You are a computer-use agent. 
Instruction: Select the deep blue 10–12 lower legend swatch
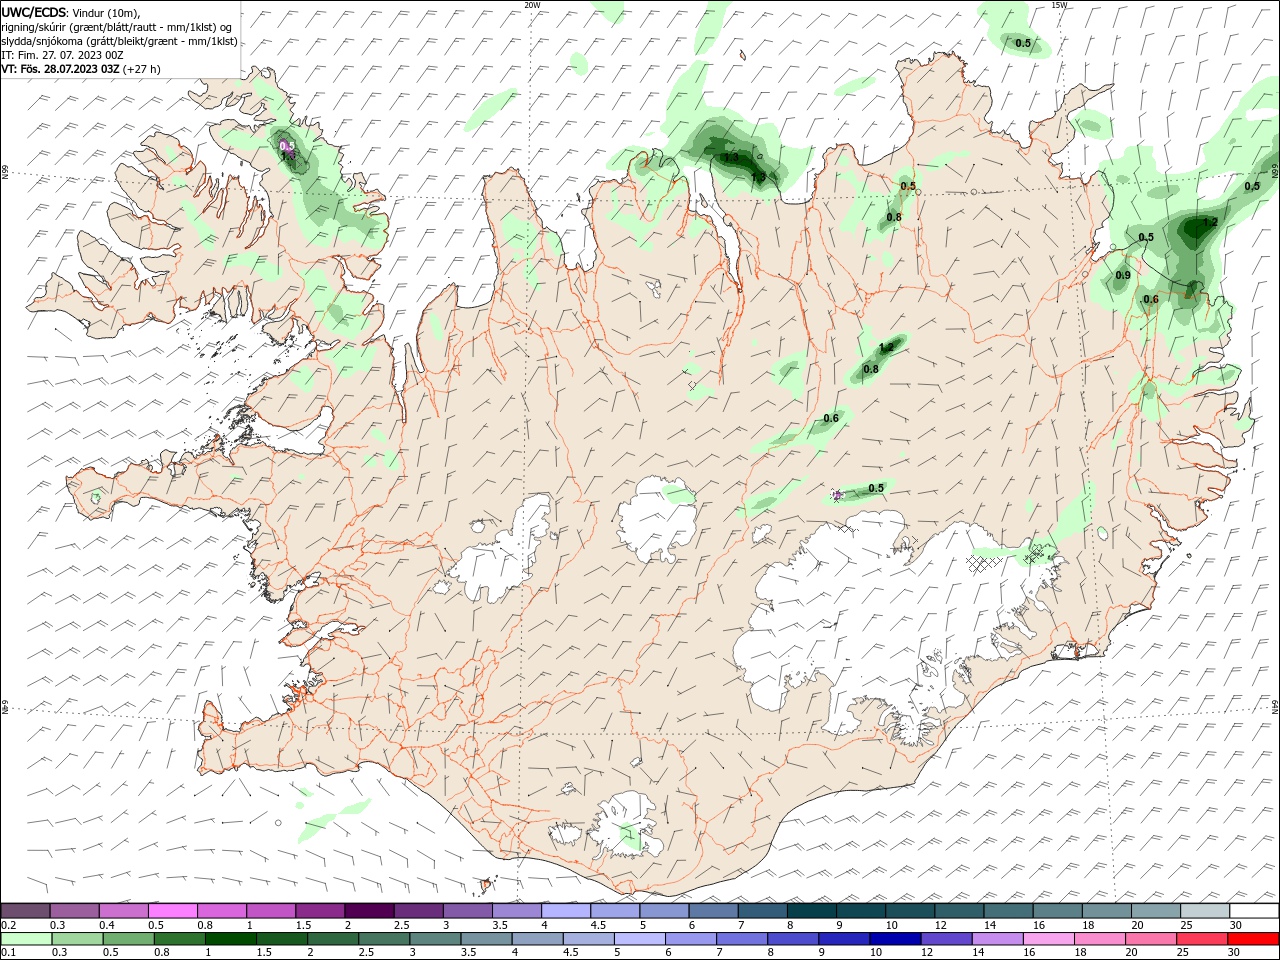click(895, 939)
